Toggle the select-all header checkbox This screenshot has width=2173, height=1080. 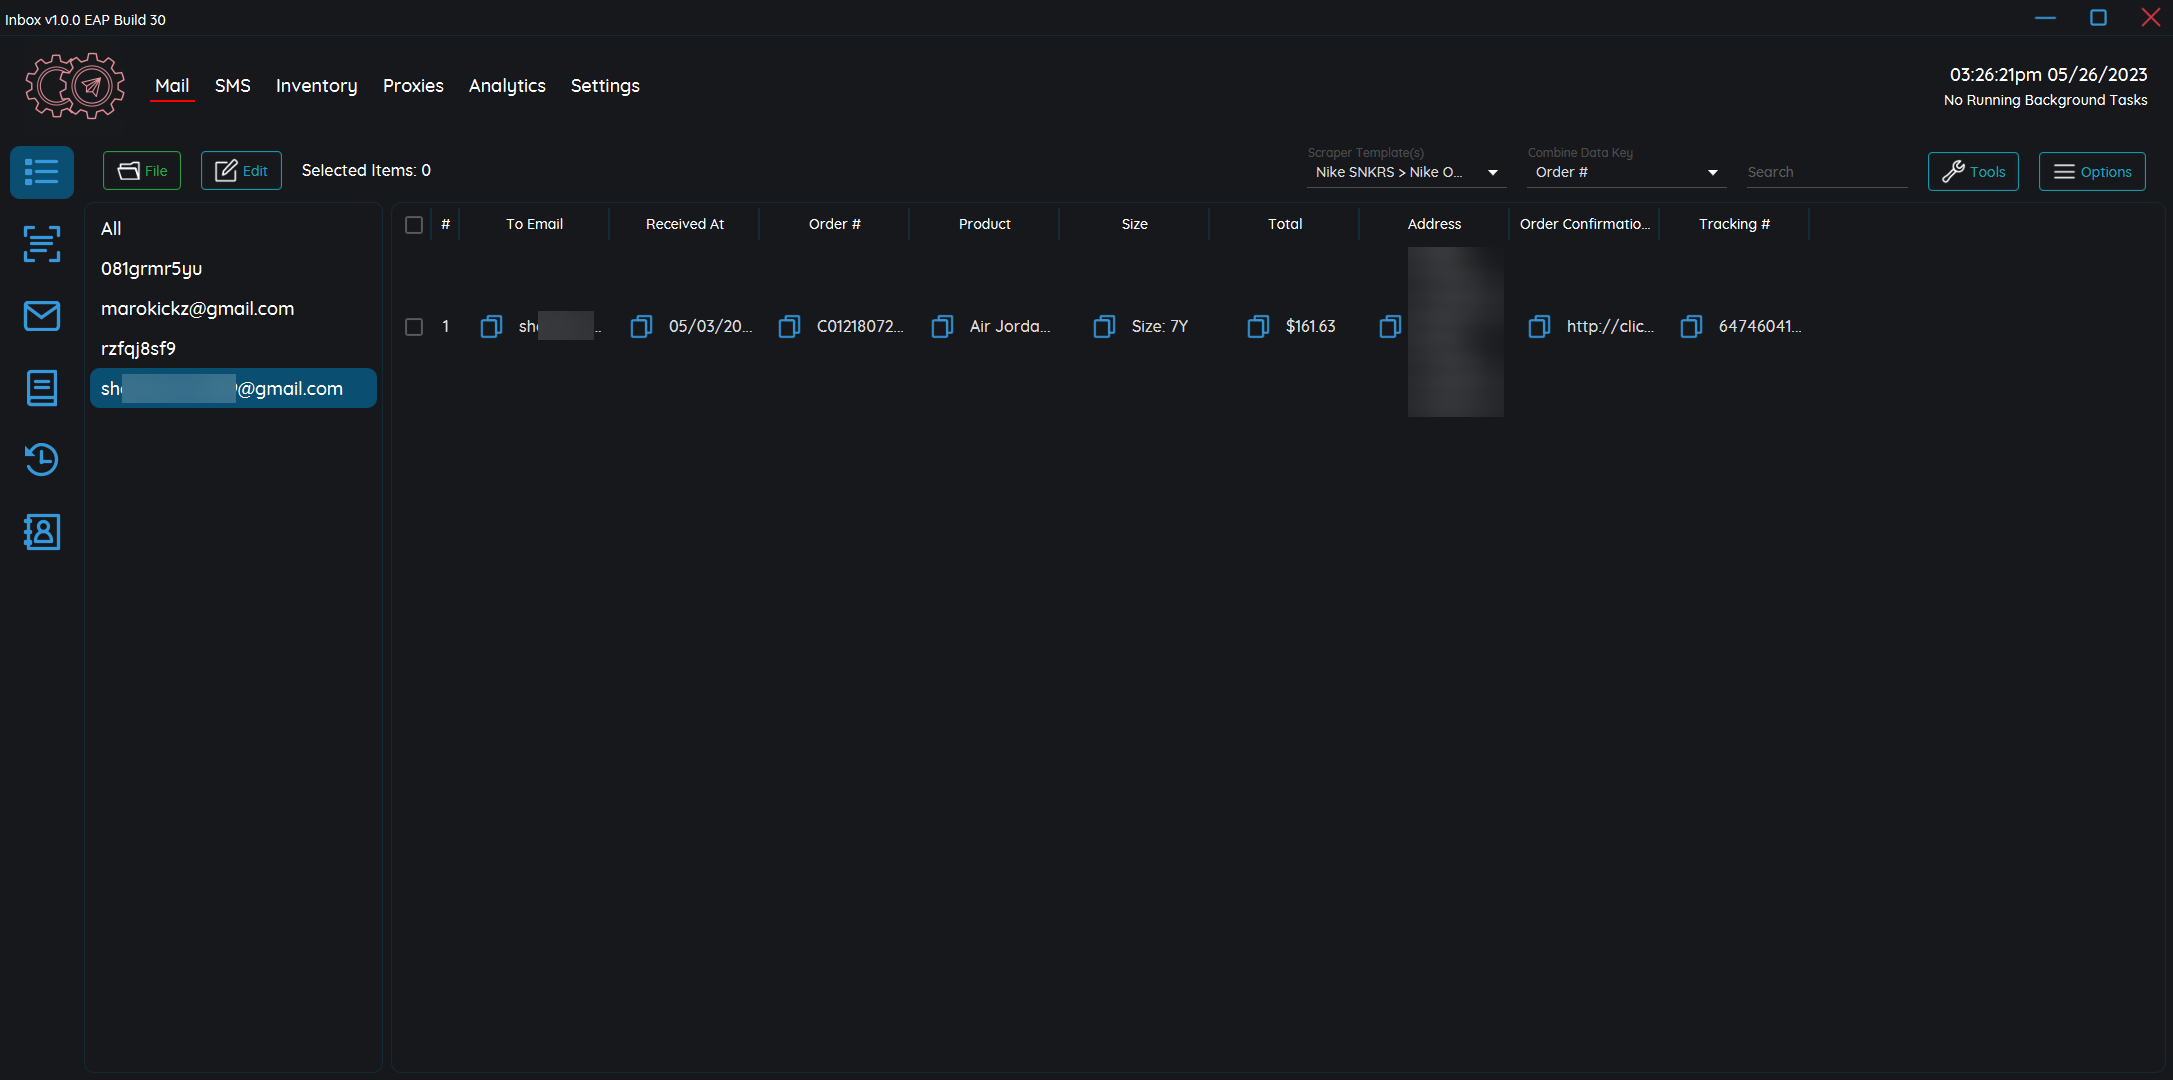pyautogui.click(x=414, y=225)
